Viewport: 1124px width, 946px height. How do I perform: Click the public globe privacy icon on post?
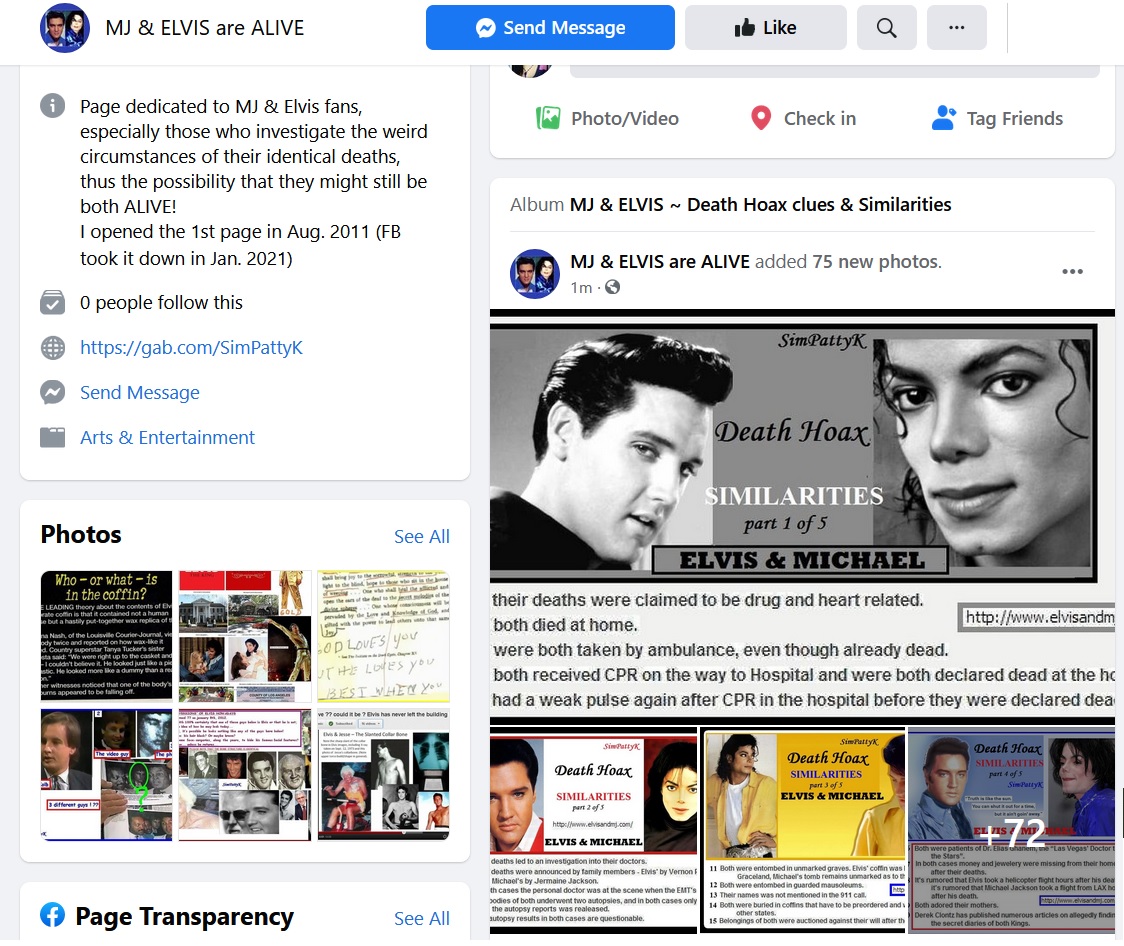[x=612, y=287]
